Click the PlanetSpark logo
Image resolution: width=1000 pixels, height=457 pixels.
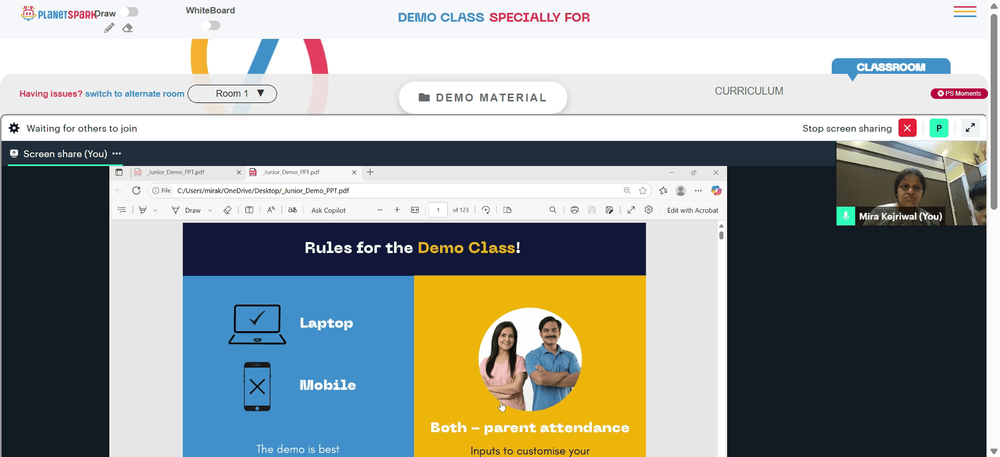[x=57, y=13]
